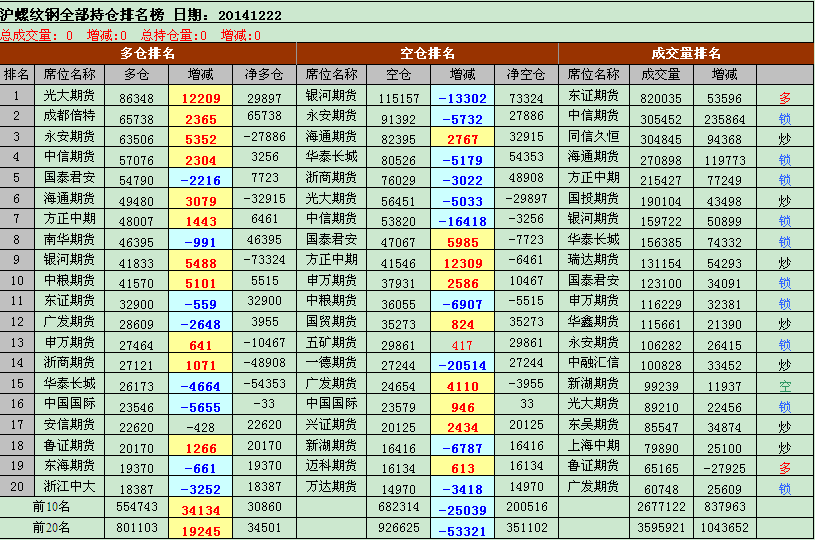Image resolution: width=815 pixels, height=540 pixels.
Task: Select 东吴期货 seat name
Action: (x=593, y=425)
